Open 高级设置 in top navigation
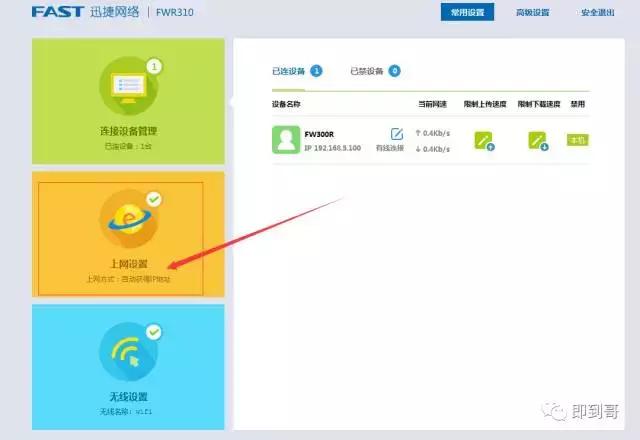640x440 pixels. click(533, 13)
